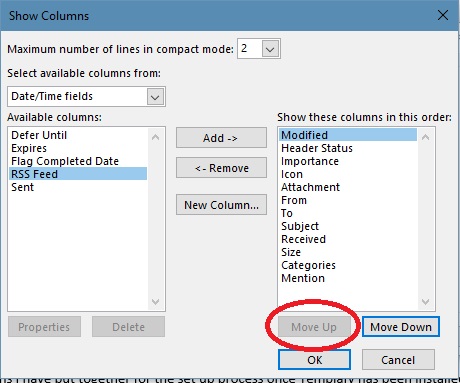460x383 pixels.
Task: Select Subject in shown columns
Action: pos(348,226)
